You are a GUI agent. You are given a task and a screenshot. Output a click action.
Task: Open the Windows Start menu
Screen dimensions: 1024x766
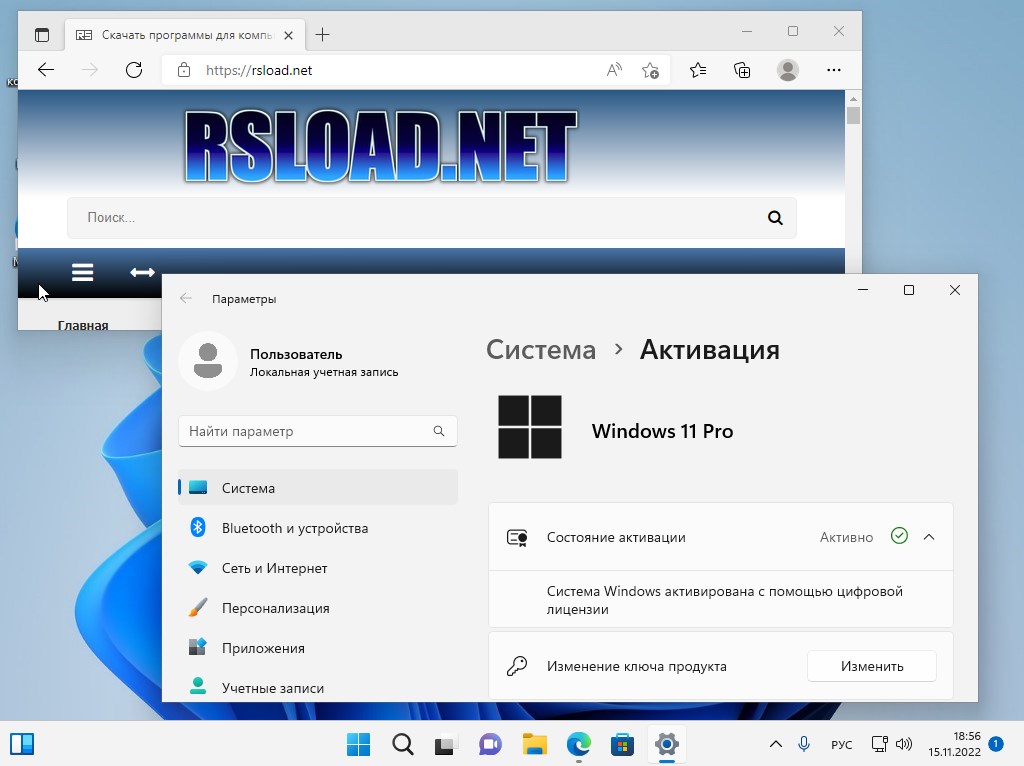click(x=358, y=744)
